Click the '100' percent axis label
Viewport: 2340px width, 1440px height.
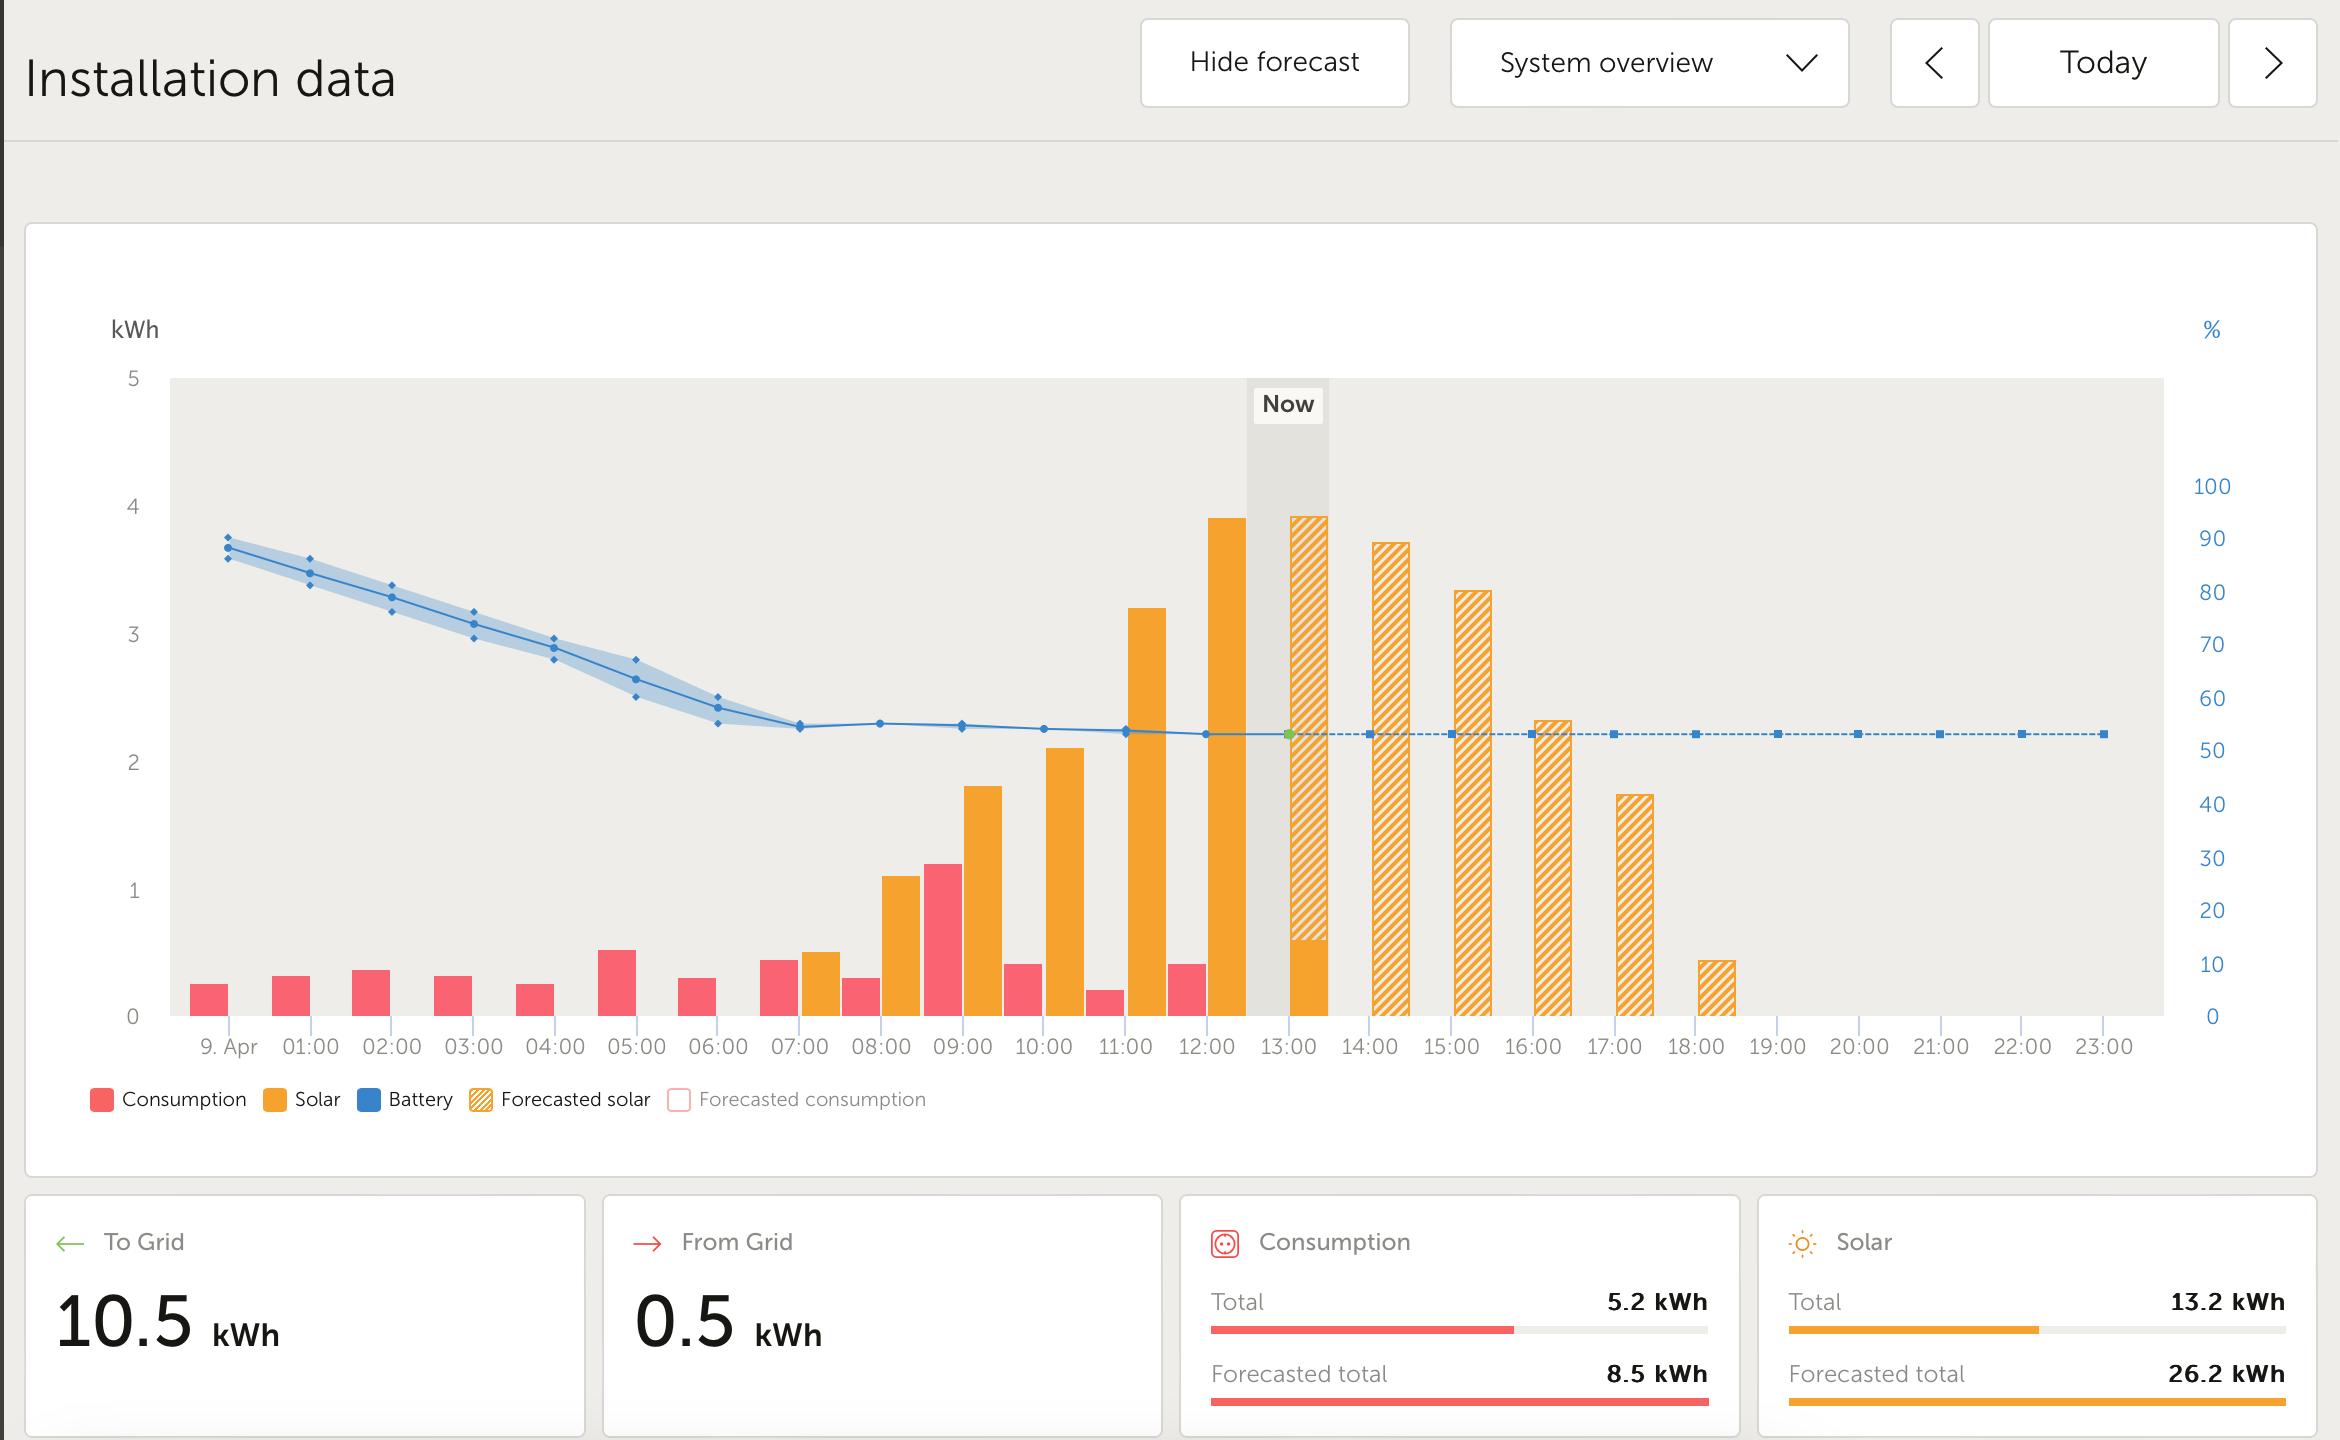[x=2212, y=487]
